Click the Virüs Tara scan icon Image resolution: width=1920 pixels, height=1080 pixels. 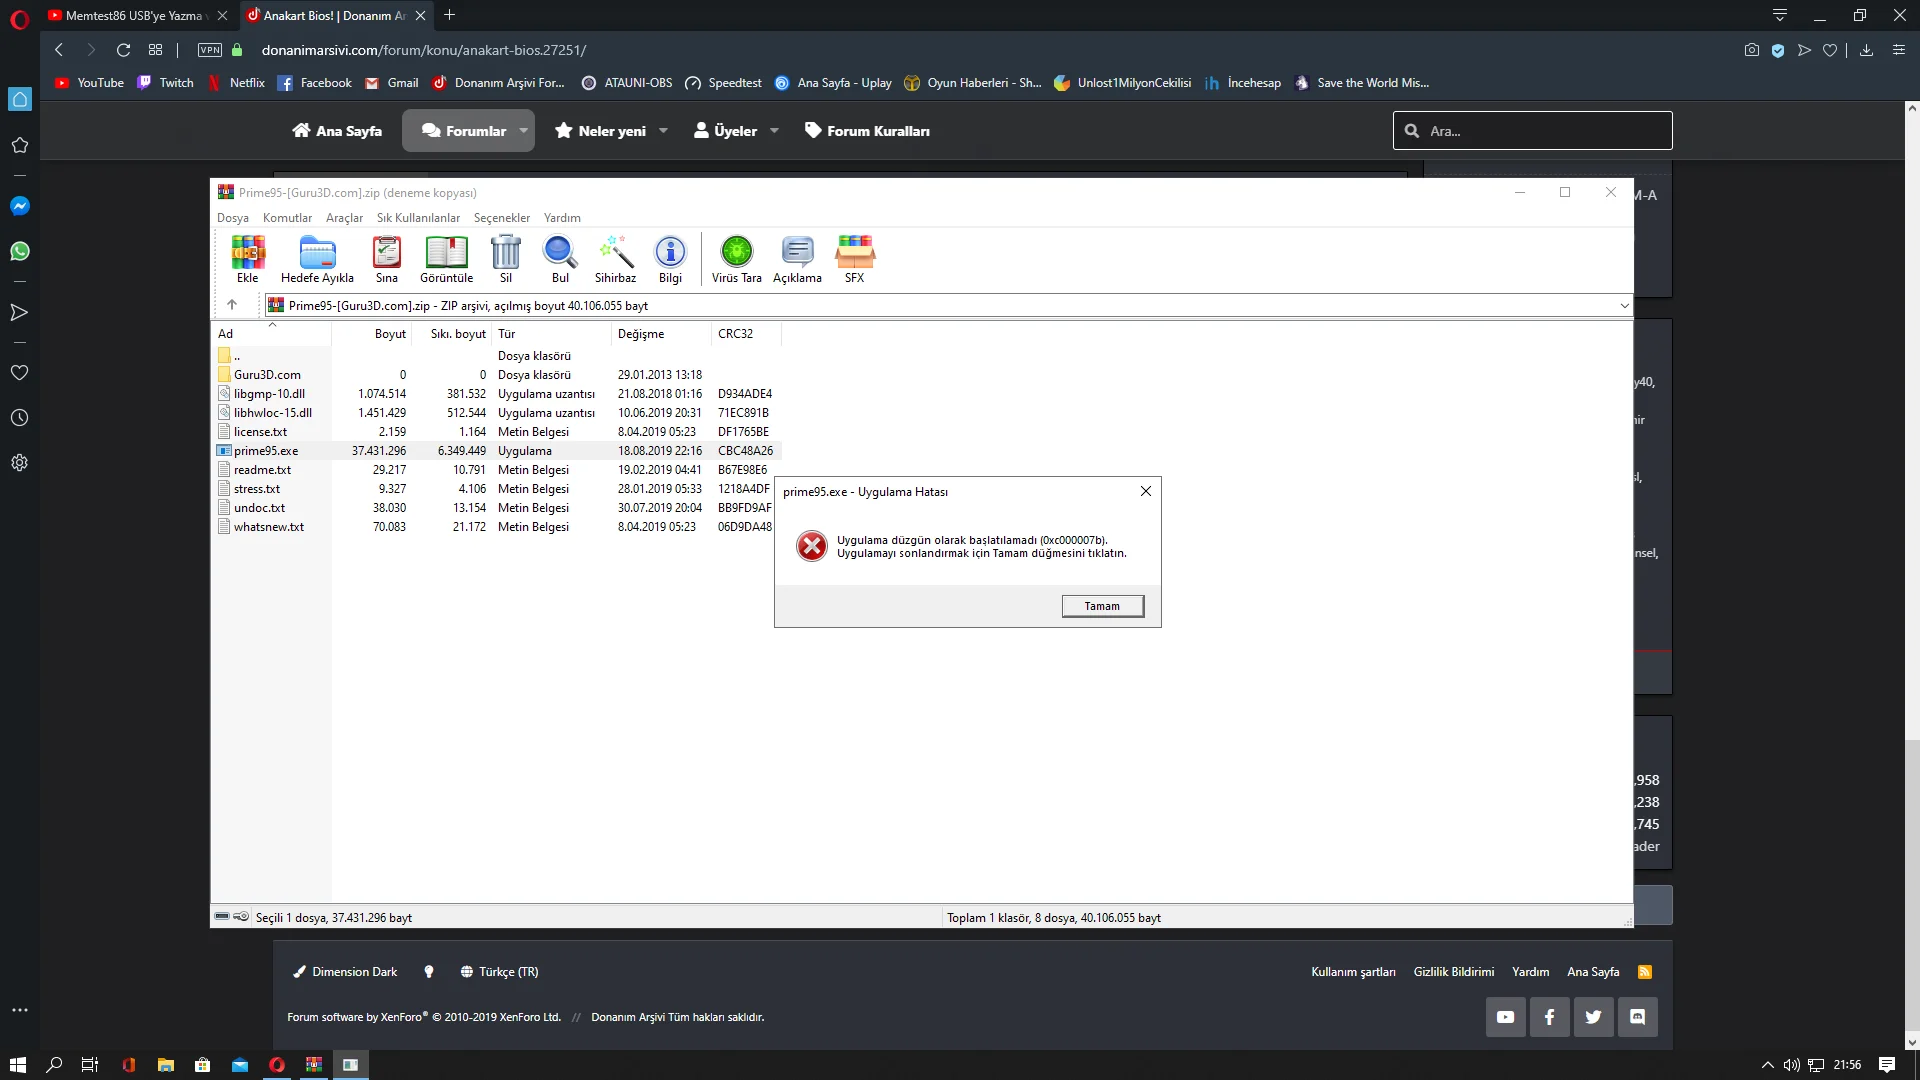coord(736,259)
